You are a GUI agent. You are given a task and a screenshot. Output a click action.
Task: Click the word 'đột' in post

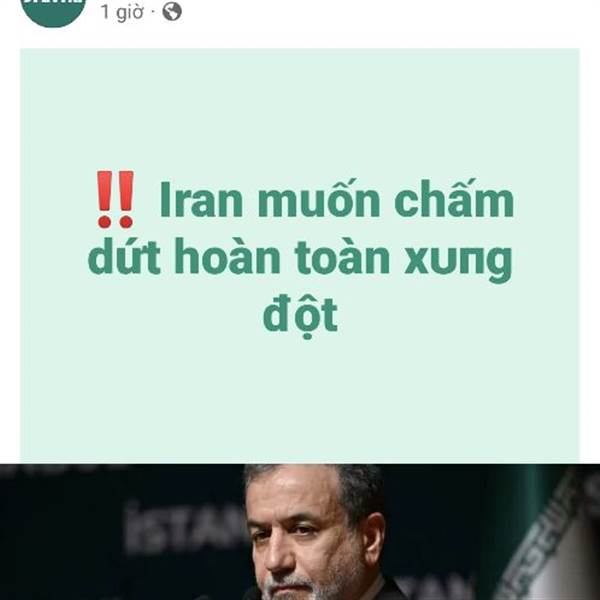coord(300,316)
